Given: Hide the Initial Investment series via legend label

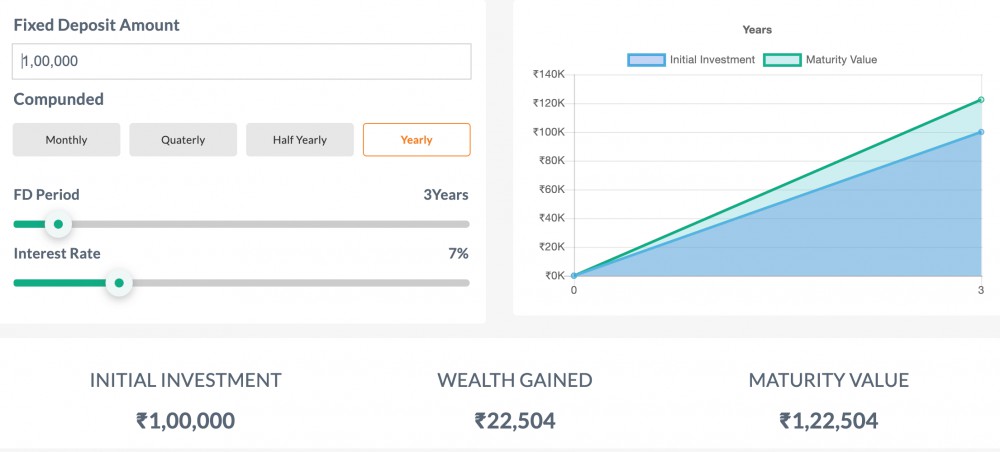Looking at the screenshot, I should pos(712,60).
